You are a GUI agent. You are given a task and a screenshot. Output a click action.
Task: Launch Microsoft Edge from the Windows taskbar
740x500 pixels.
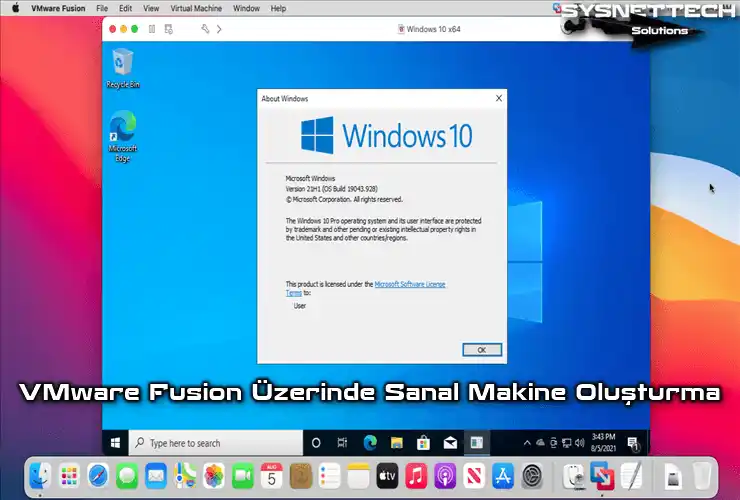[x=370, y=443]
